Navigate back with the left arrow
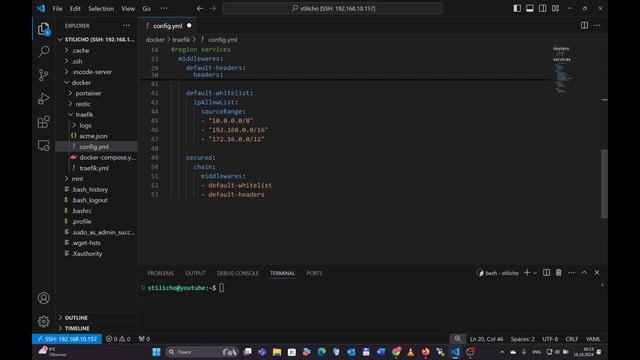Screen dimensions: 640x360 200,8
